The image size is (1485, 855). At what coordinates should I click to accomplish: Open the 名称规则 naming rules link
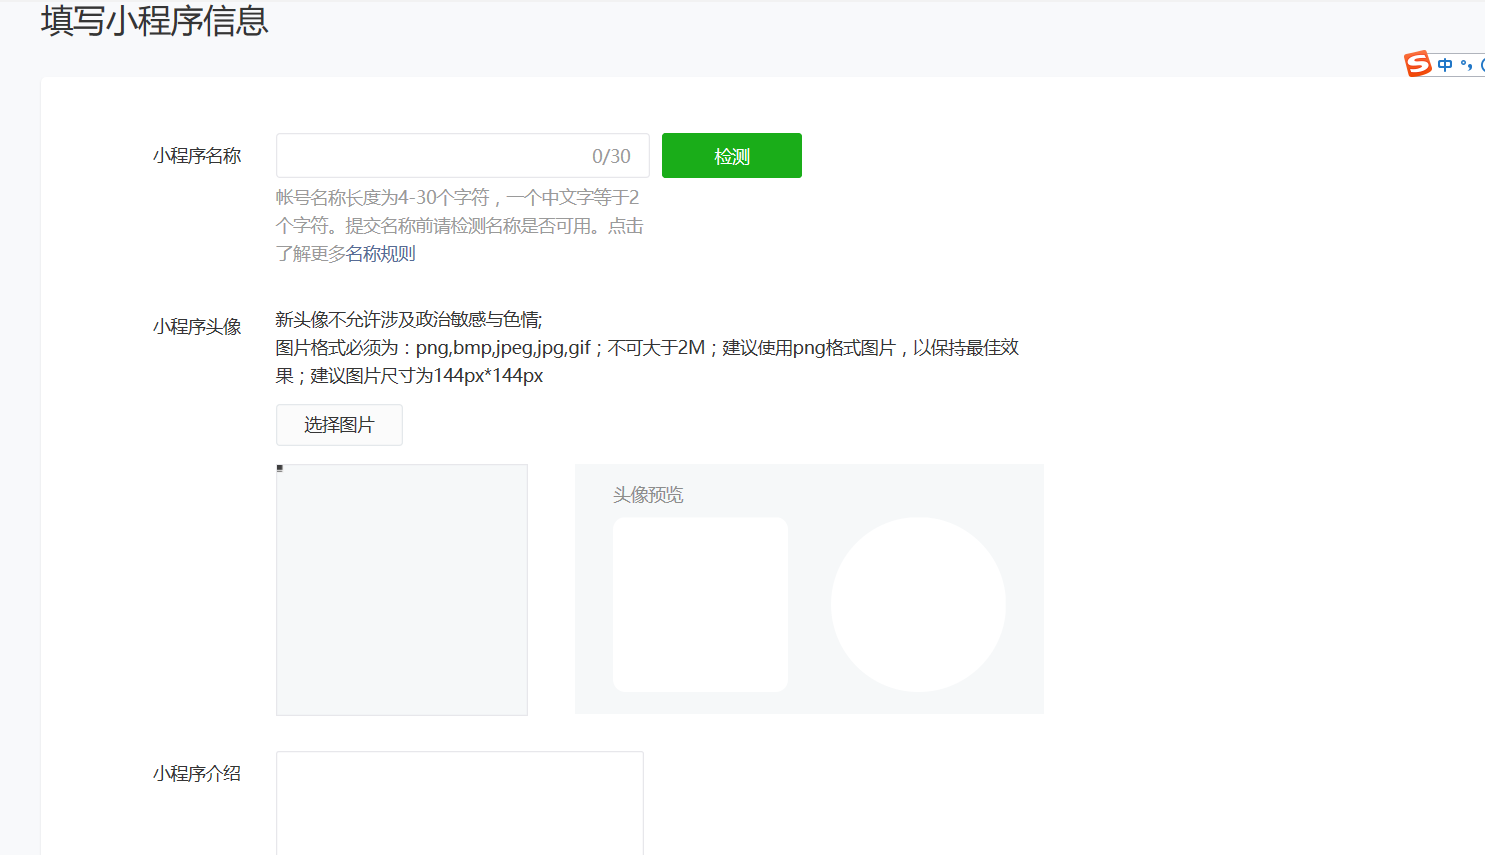click(380, 254)
